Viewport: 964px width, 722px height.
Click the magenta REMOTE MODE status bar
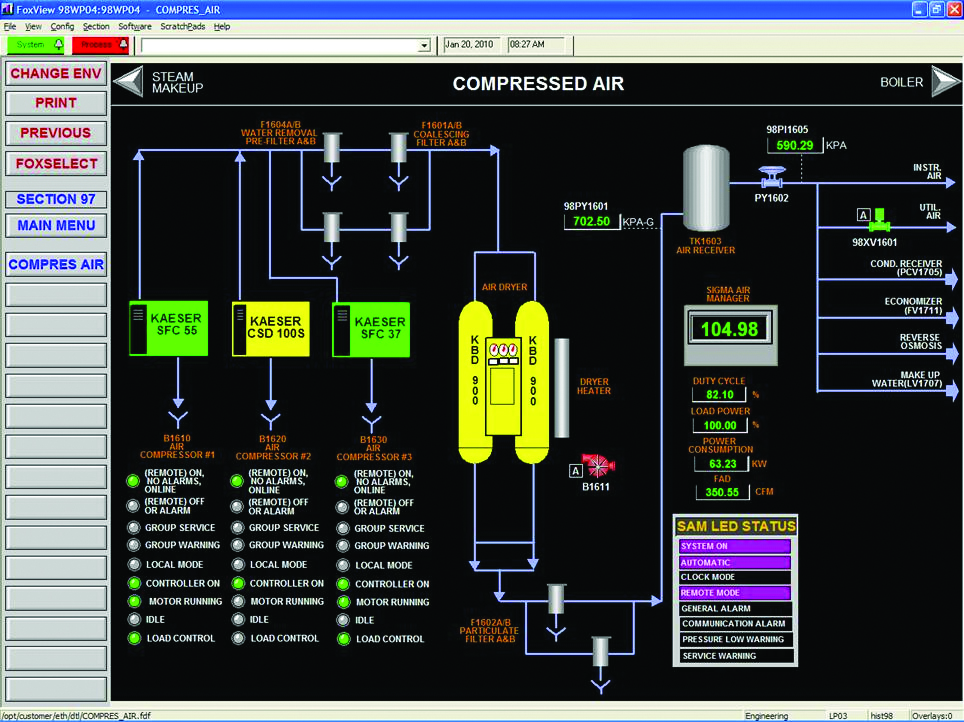click(735, 593)
